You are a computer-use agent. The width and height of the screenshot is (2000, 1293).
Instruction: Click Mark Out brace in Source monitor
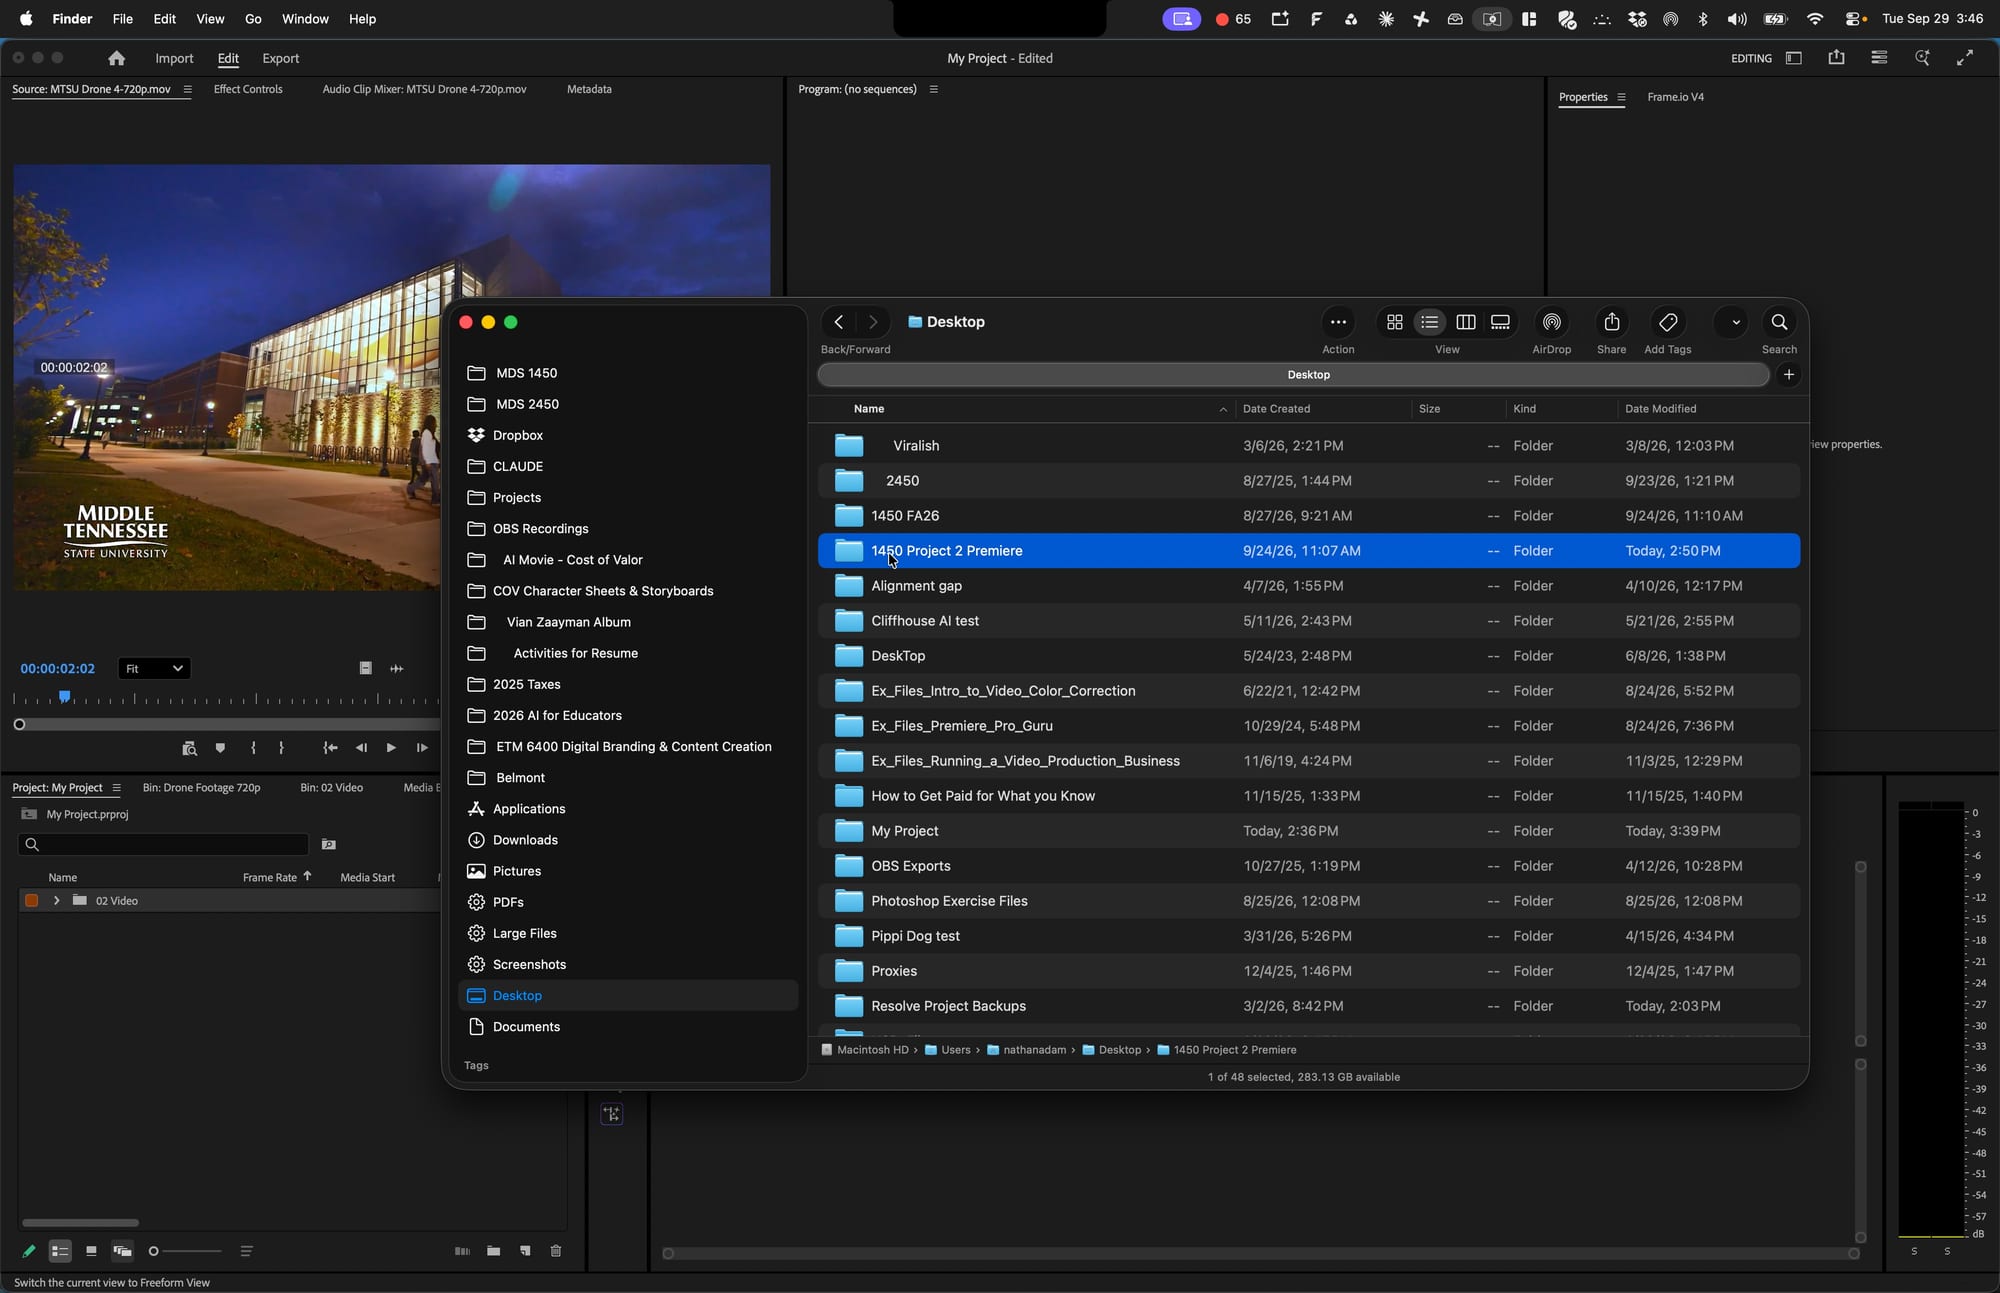tap(281, 748)
